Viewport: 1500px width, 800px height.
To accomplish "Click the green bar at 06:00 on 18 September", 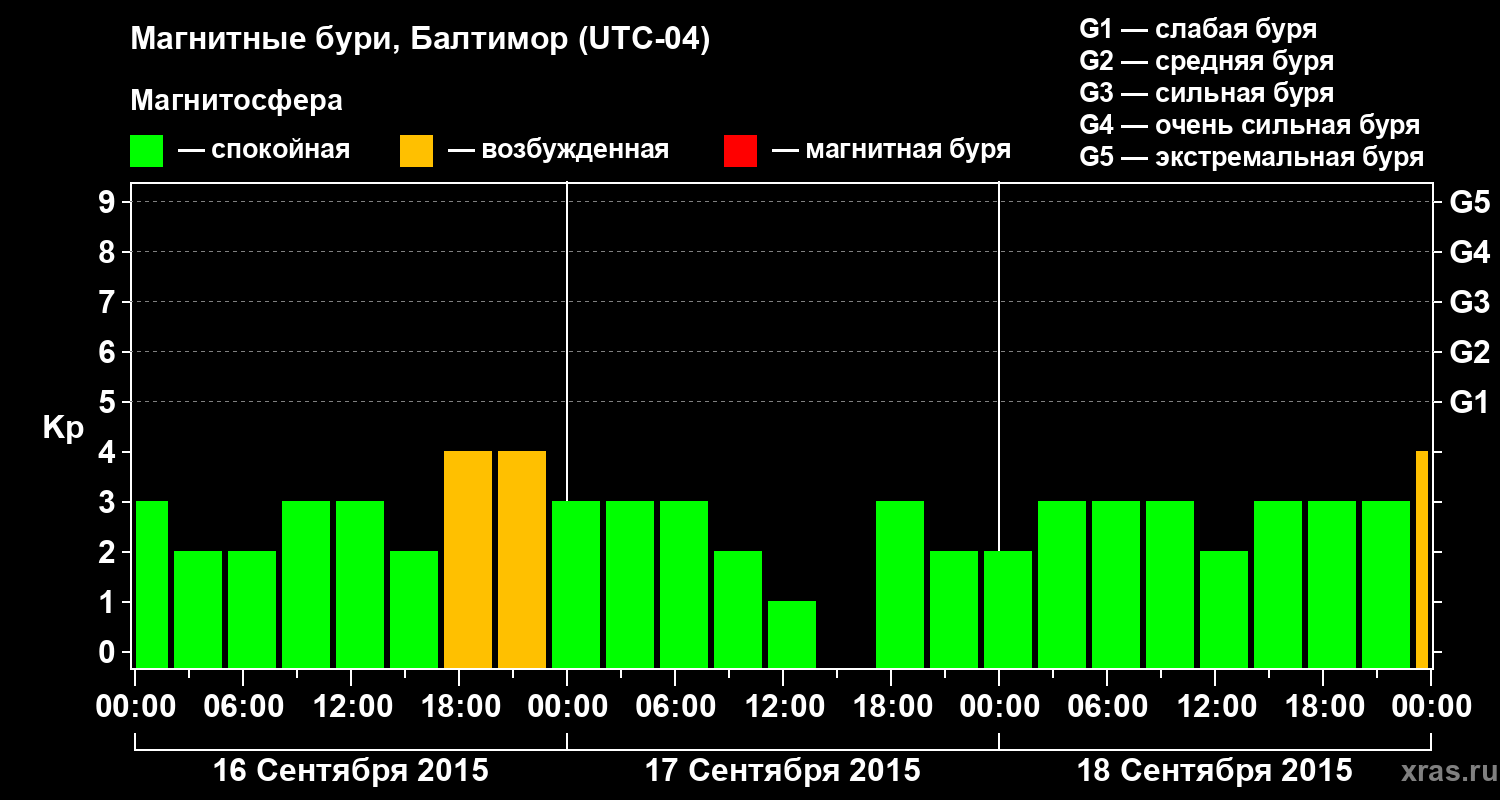I will (1116, 585).
